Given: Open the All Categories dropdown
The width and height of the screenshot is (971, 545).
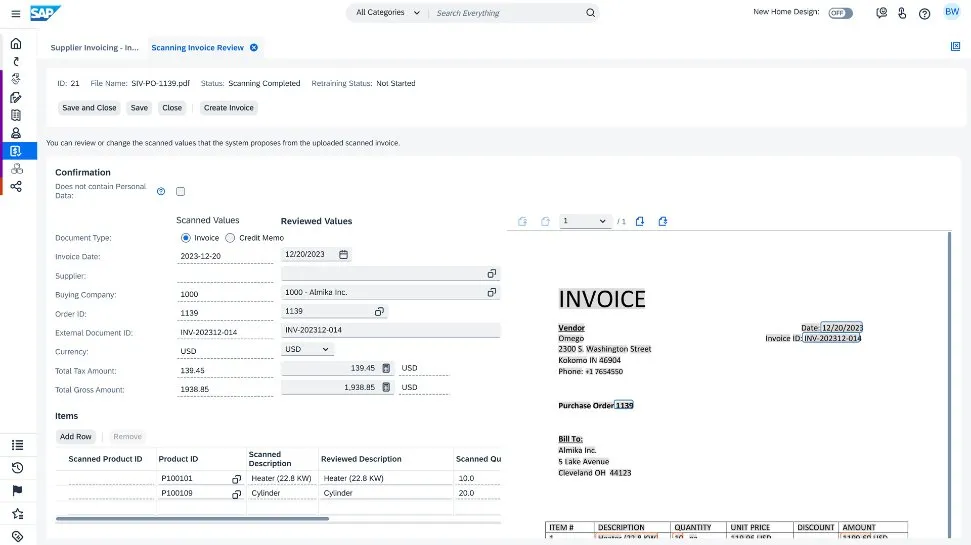Looking at the screenshot, I should 388,12.
